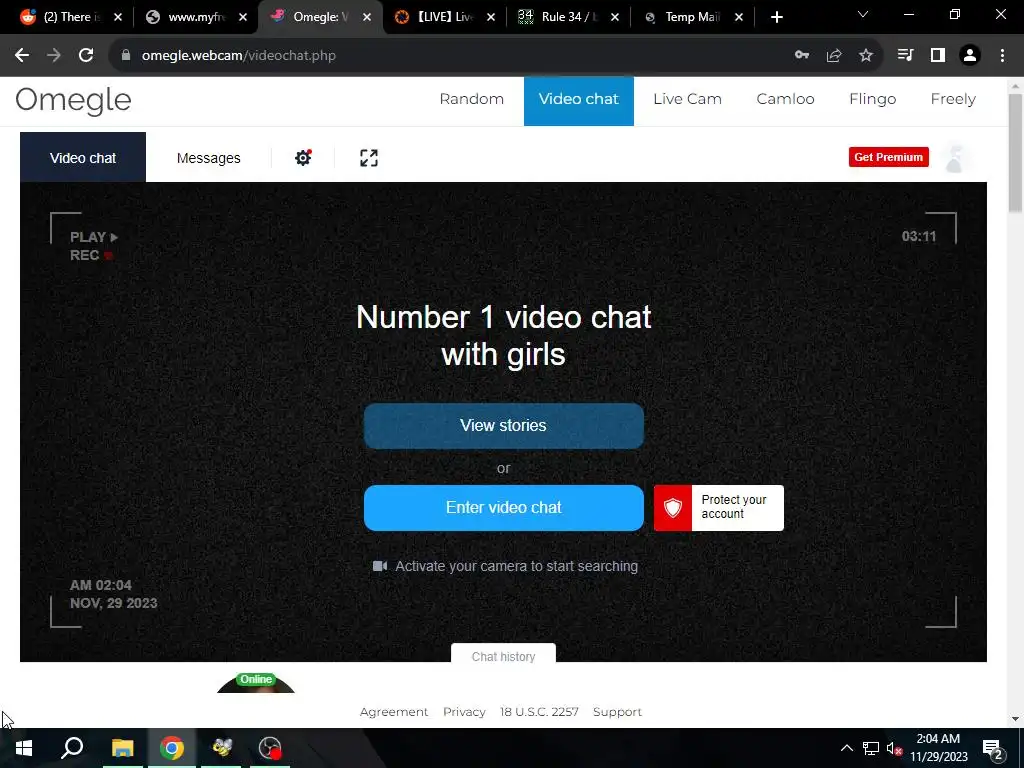This screenshot has width=1024, height=768.
Task: Toggle the Chrome side panel icon
Action: pos(938,56)
